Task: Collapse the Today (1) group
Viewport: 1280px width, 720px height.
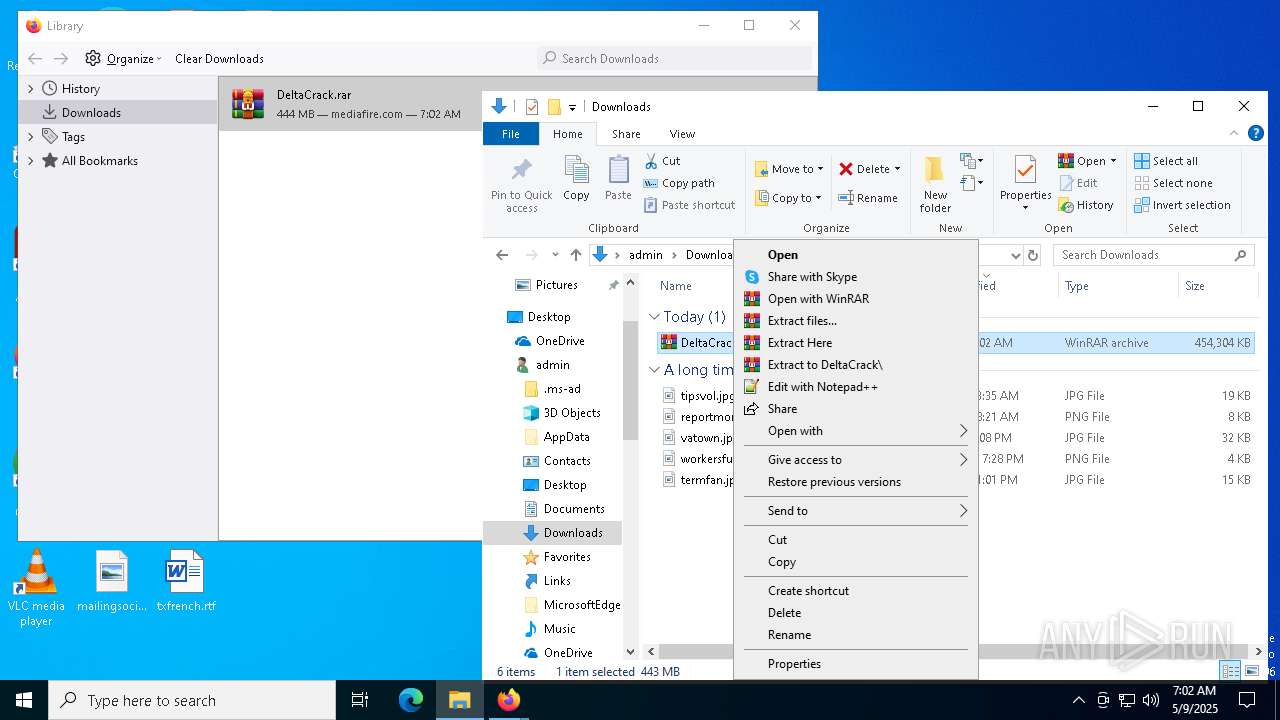Action: (655, 316)
